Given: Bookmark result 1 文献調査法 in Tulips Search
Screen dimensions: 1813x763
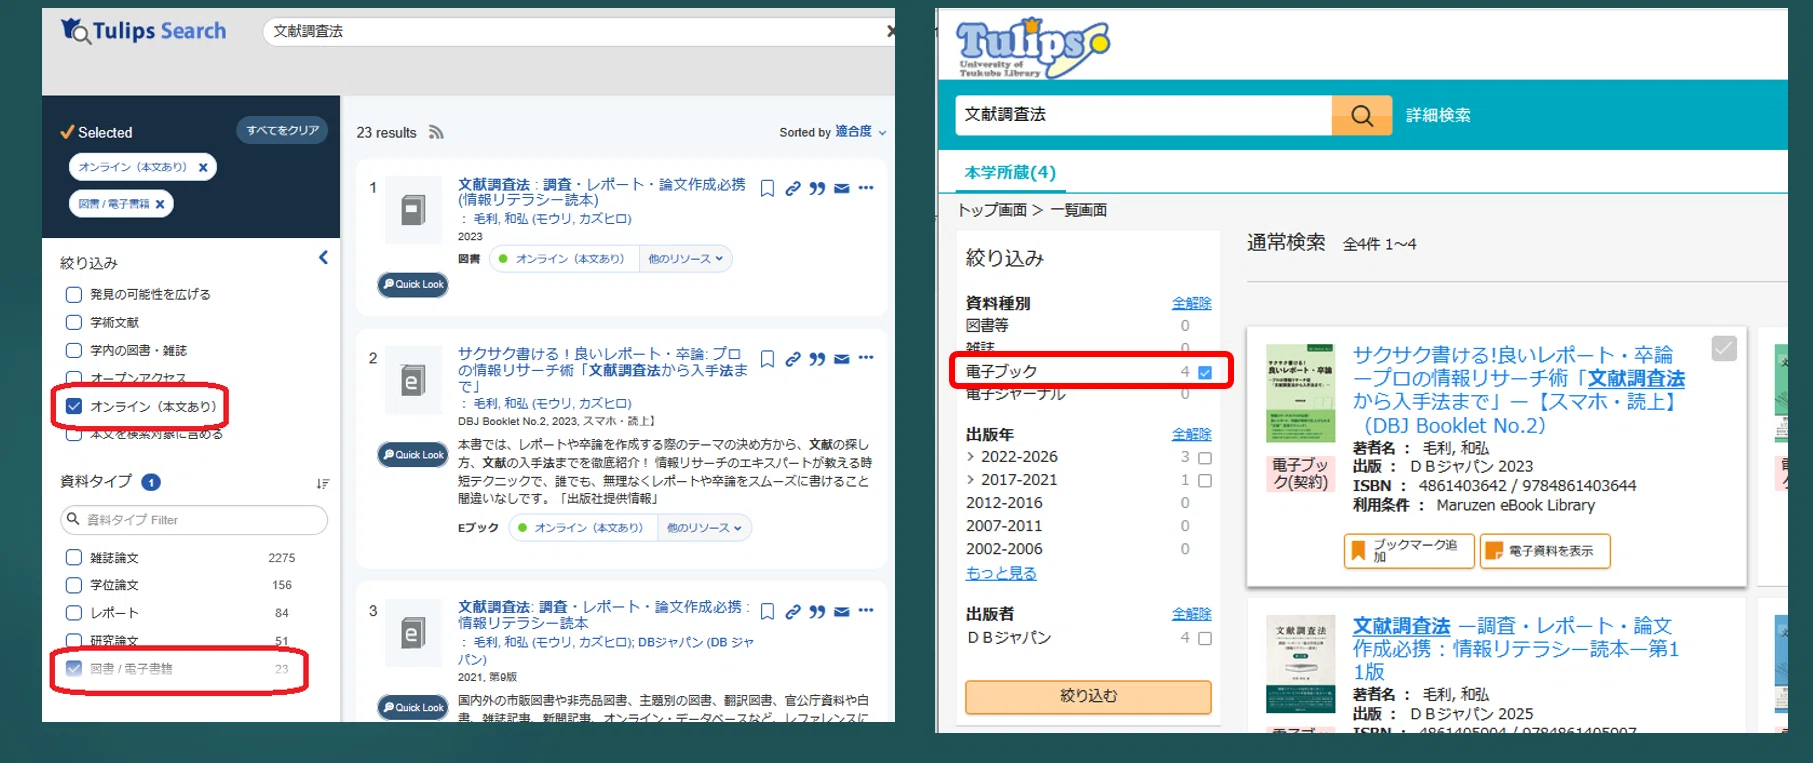Looking at the screenshot, I should pyautogui.click(x=767, y=188).
